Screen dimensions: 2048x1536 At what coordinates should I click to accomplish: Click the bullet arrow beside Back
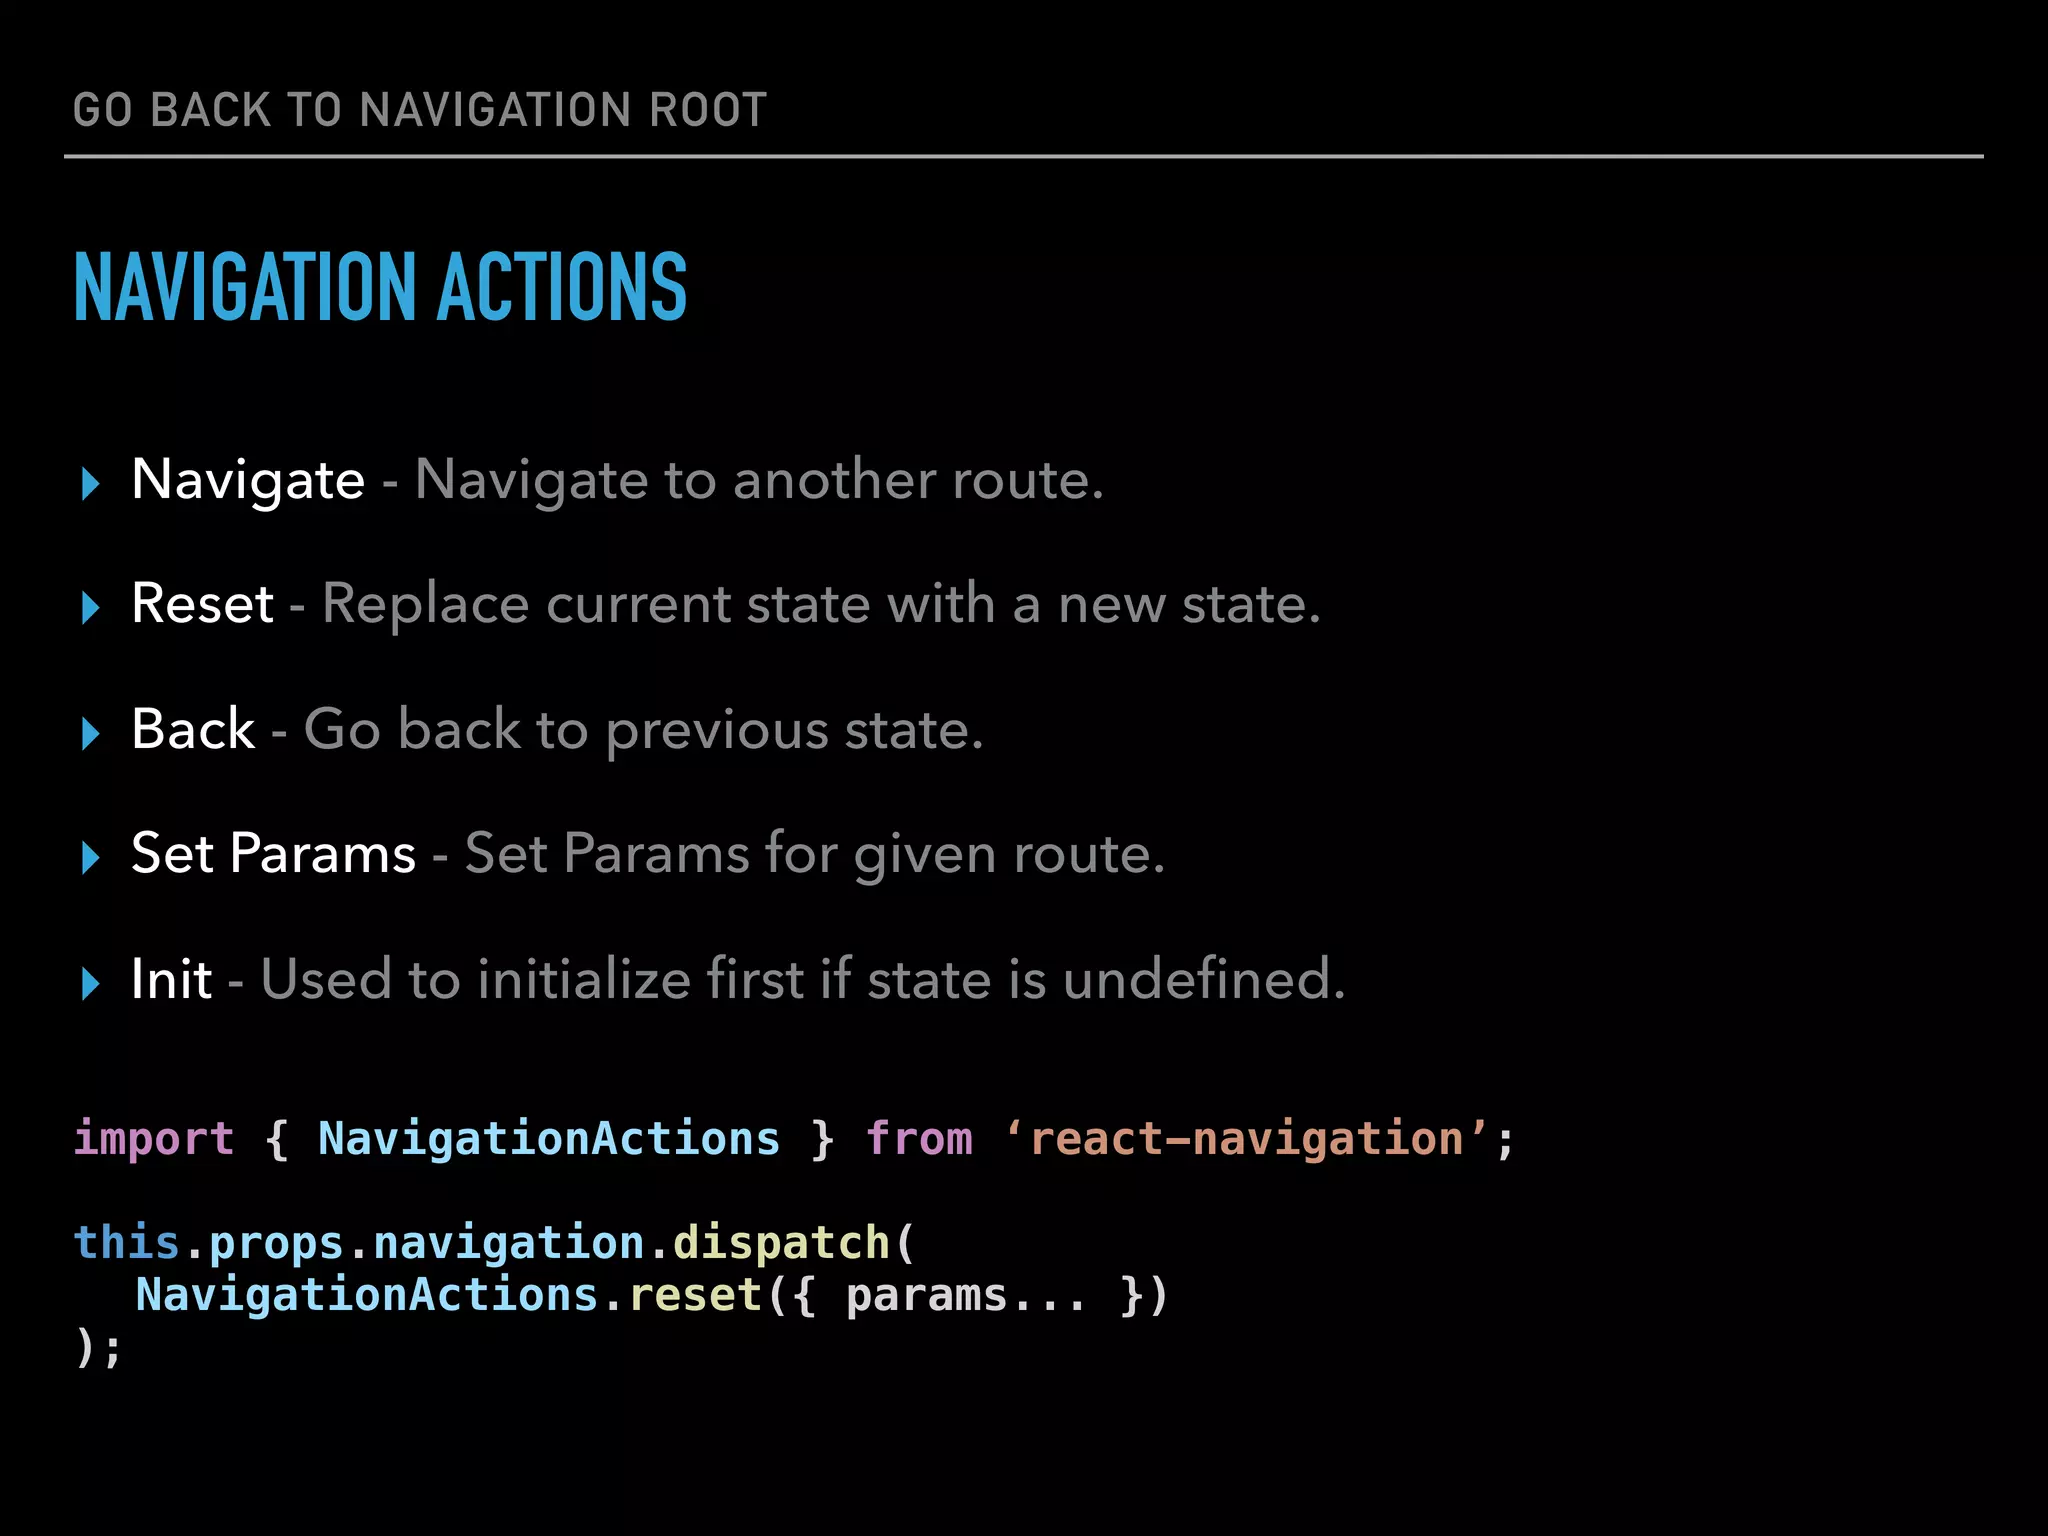(91, 733)
